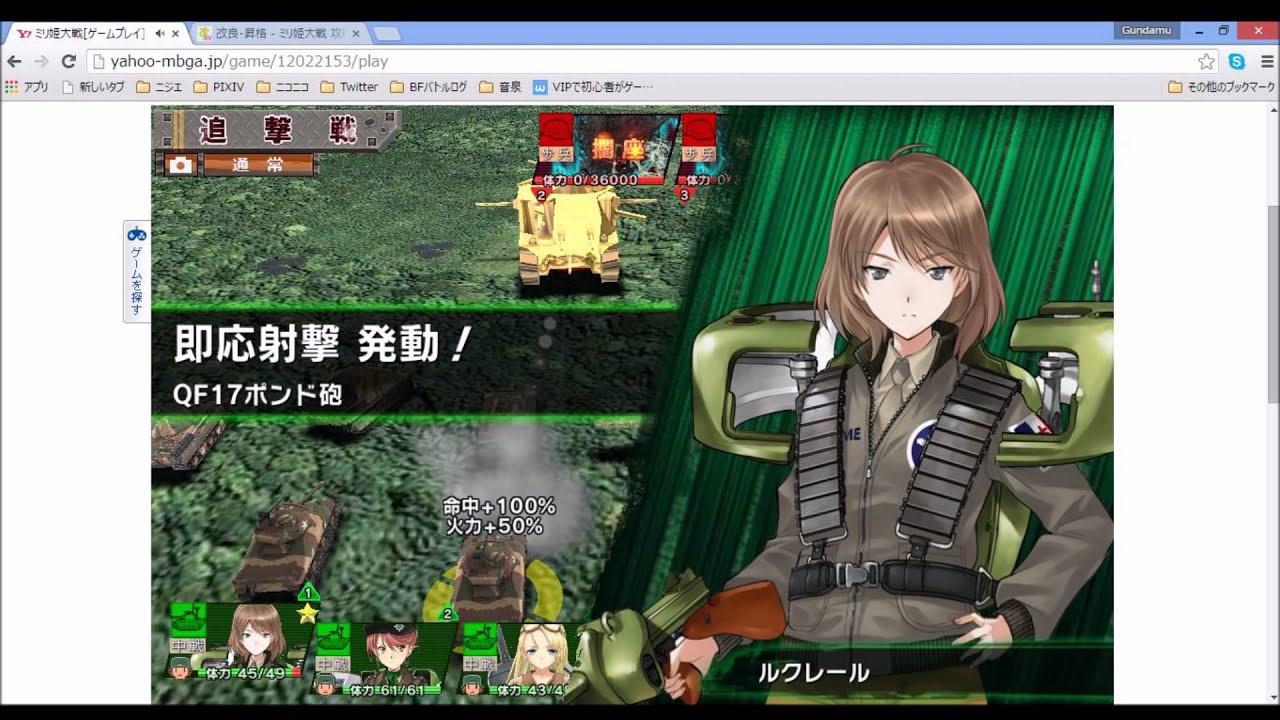Viewport: 1280px width, 720px height.
Task: Click the 即応射撃 発動！ banner text
Action: 322,345
